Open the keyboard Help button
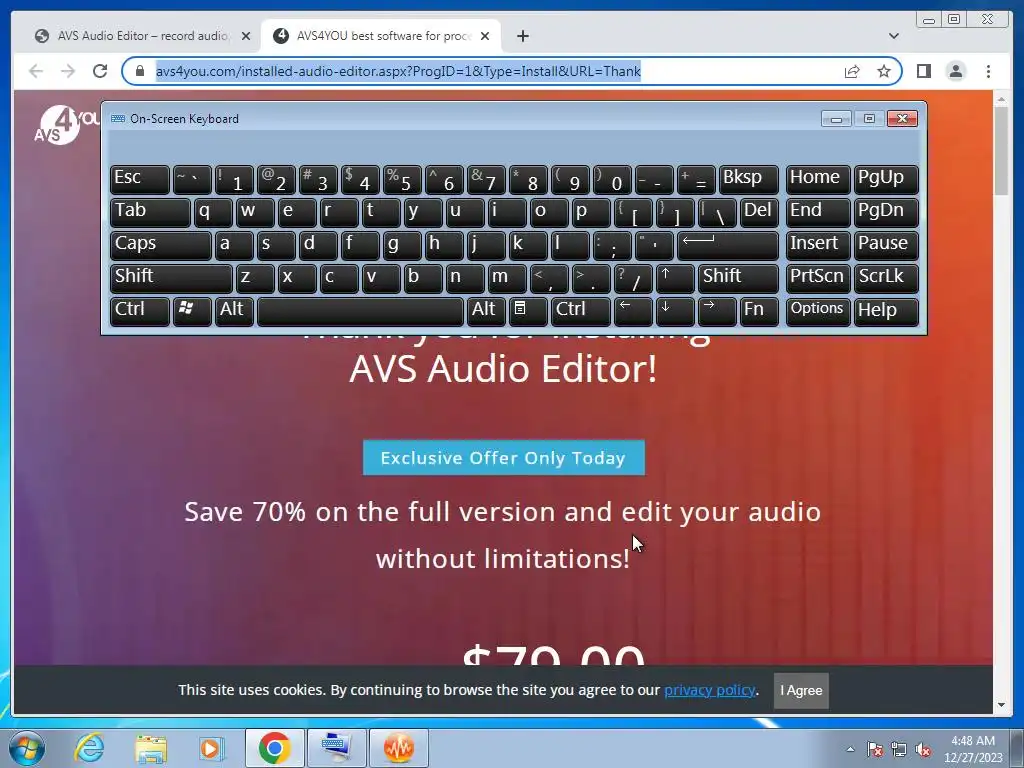The image size is (1024, 768). (886, 311)
